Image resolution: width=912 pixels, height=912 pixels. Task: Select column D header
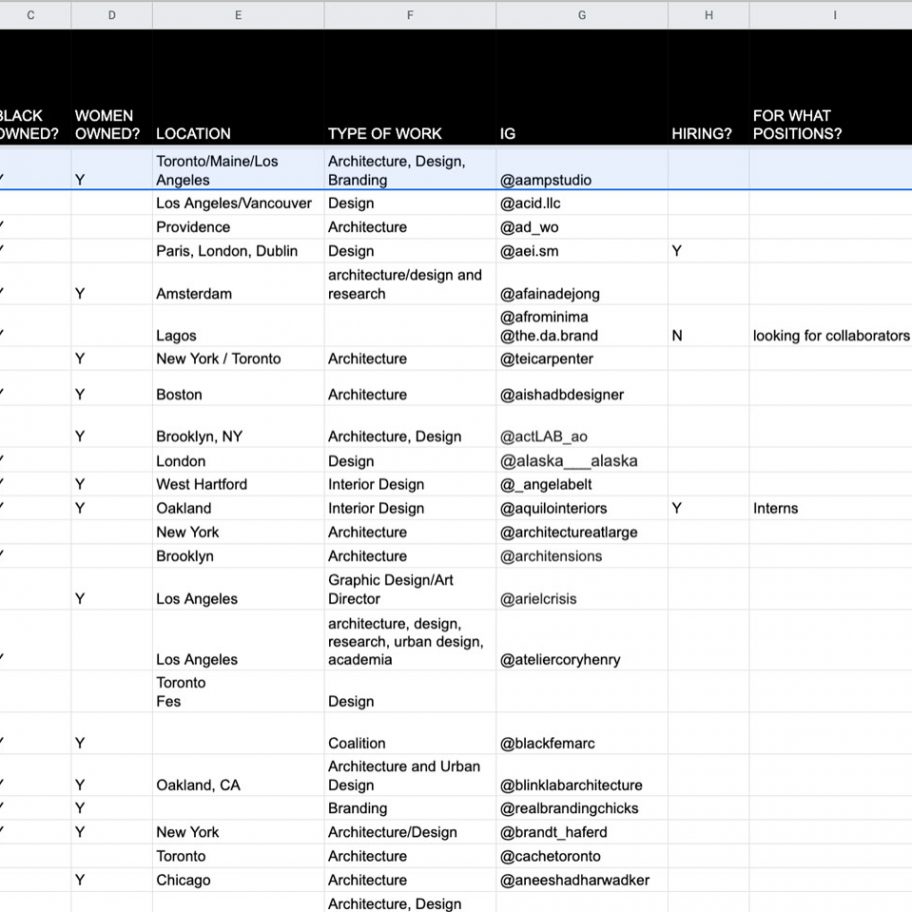pyautogui.click(x=112, y=15)
